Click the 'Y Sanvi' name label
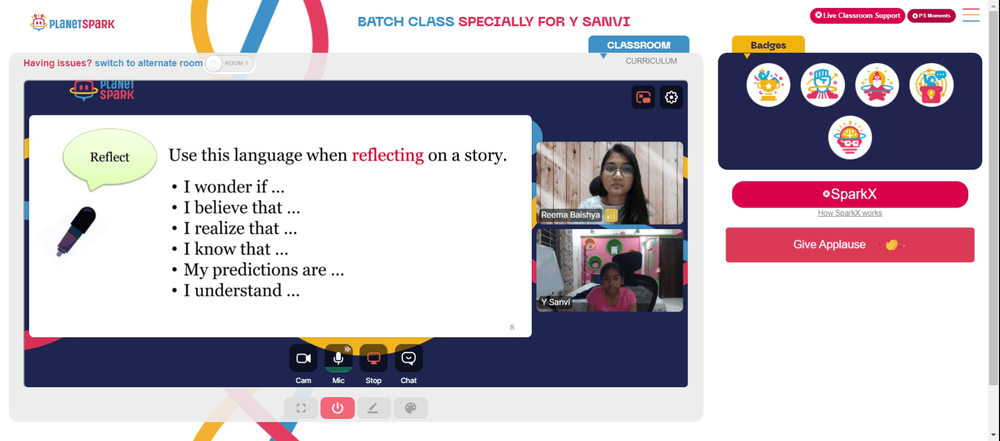 tap(555, 303)
